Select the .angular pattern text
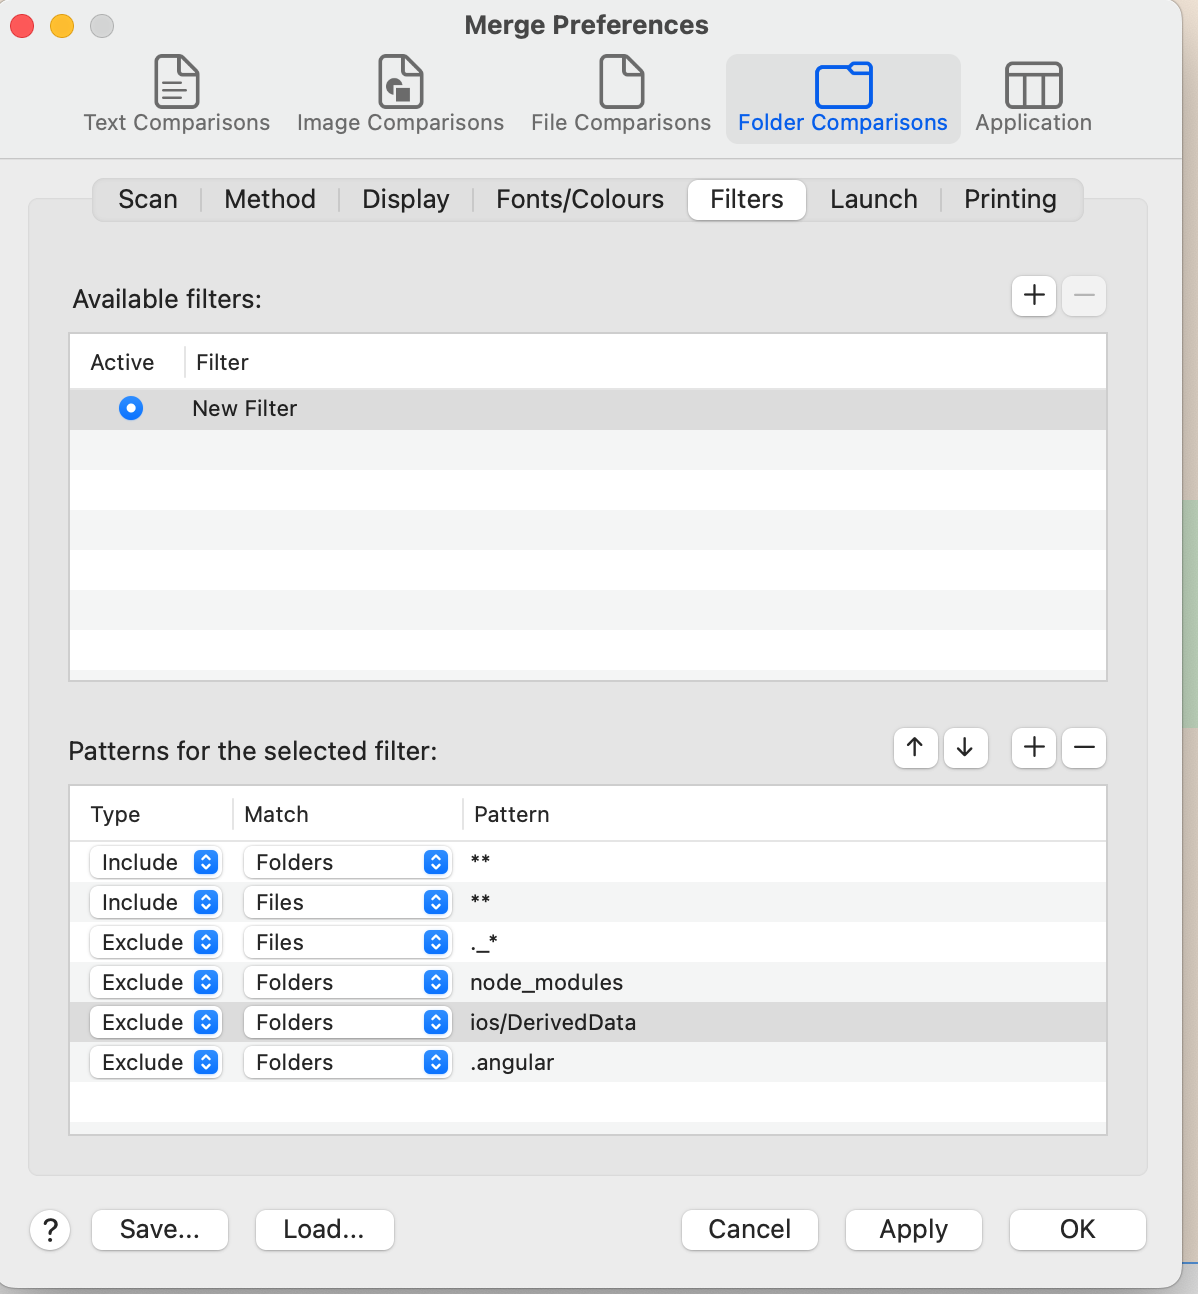This screenshot has width=1198, height=1294. point(512,1062)
